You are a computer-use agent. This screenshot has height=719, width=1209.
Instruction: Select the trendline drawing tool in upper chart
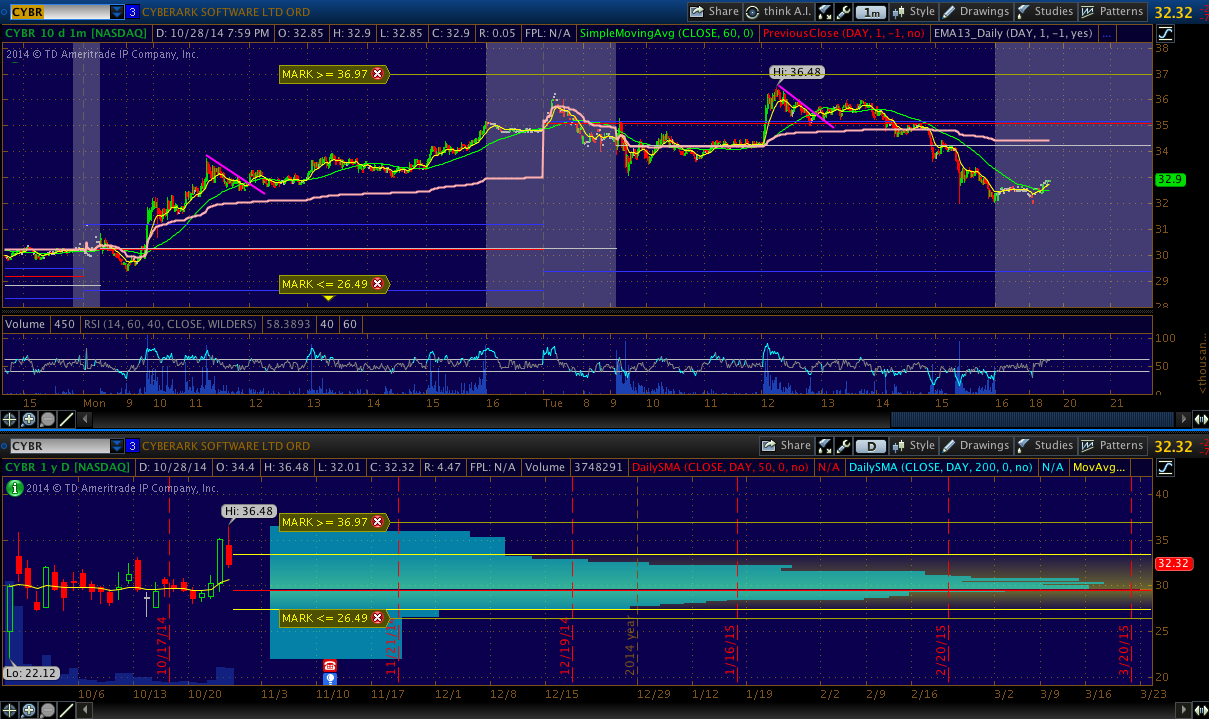tap(67, 420)
